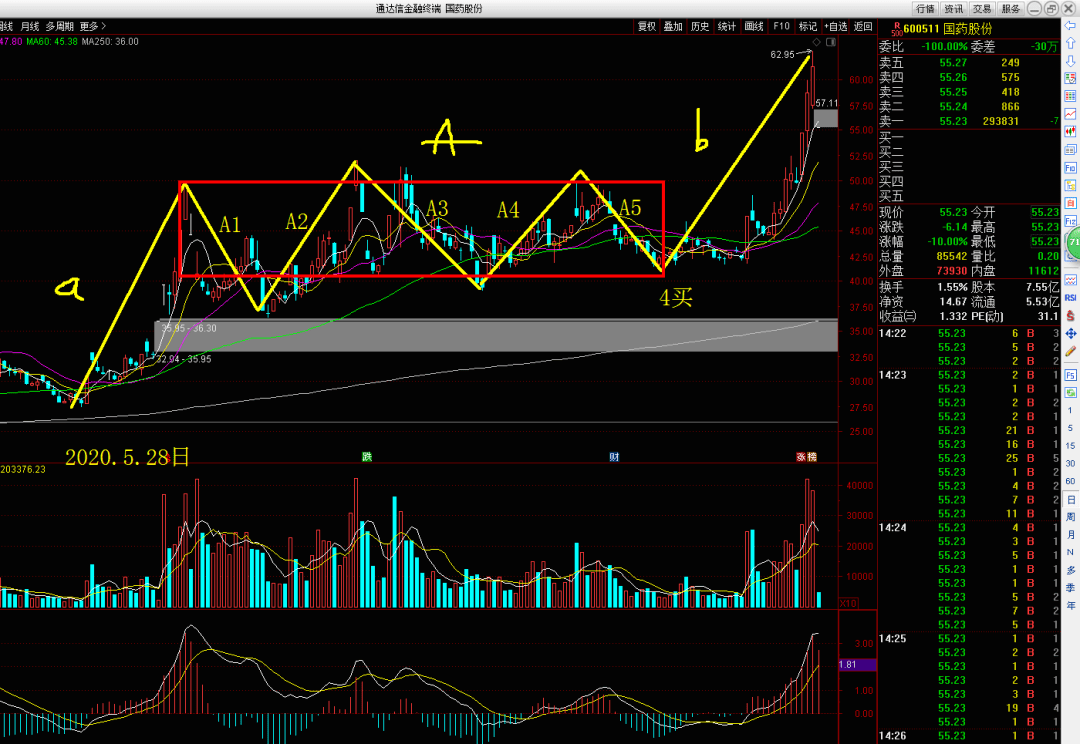Open the 资讯 menu in title bar

tap(954, 8)
